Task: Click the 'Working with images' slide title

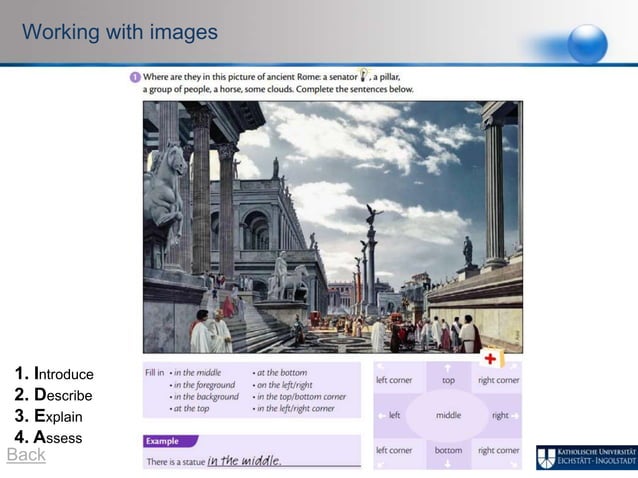Action: click(119, 33)
